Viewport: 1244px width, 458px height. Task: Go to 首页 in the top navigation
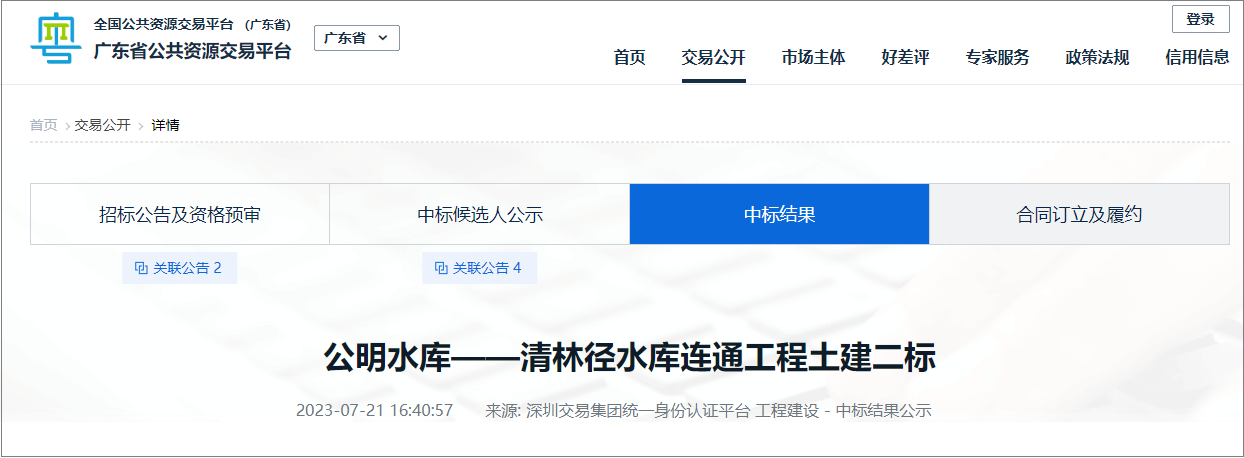(629, 58)
